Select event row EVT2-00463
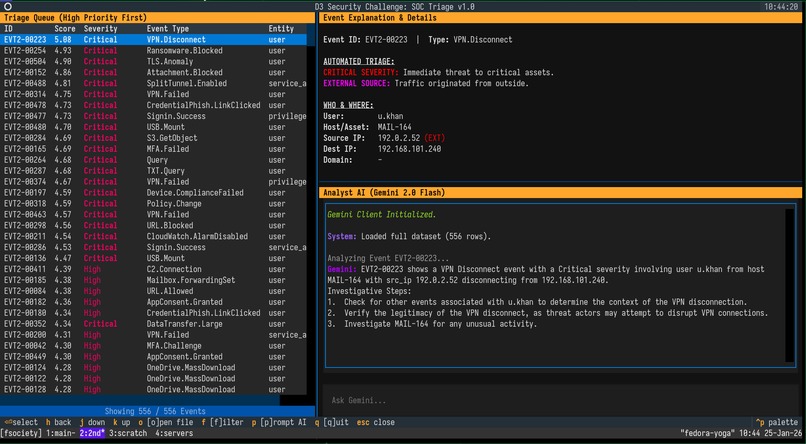 pos(153,214)
